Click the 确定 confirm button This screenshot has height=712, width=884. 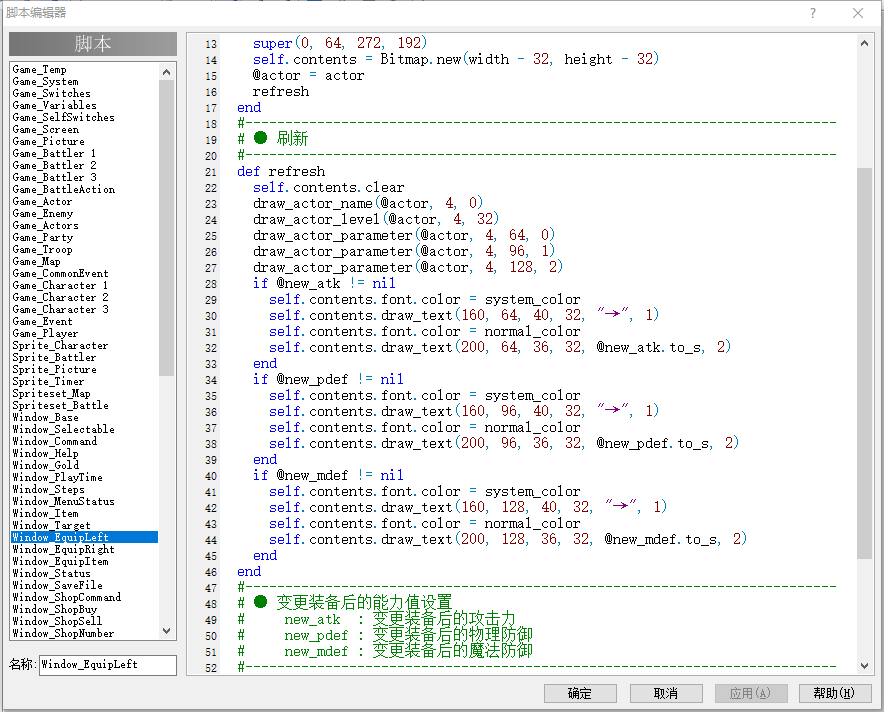(580, 693)
